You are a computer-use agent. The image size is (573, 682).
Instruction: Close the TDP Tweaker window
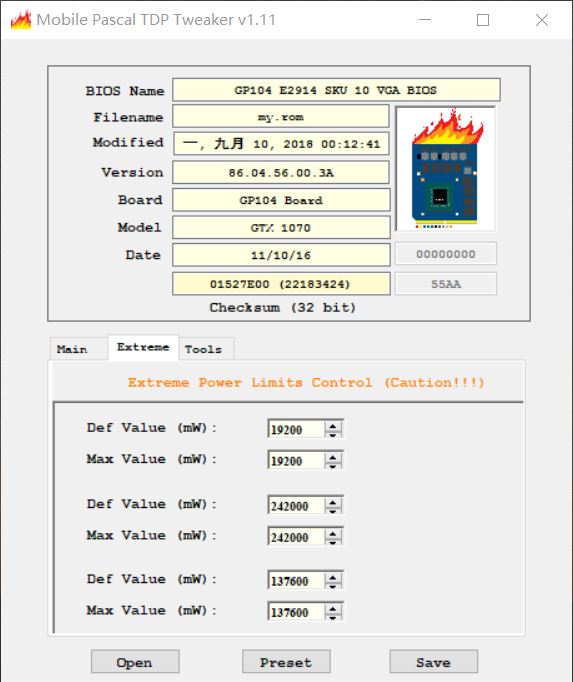click(542, 20)
